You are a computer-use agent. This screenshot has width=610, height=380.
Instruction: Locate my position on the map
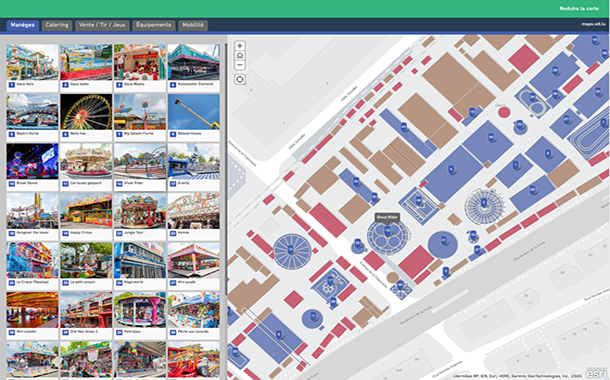tap(240, 79)
